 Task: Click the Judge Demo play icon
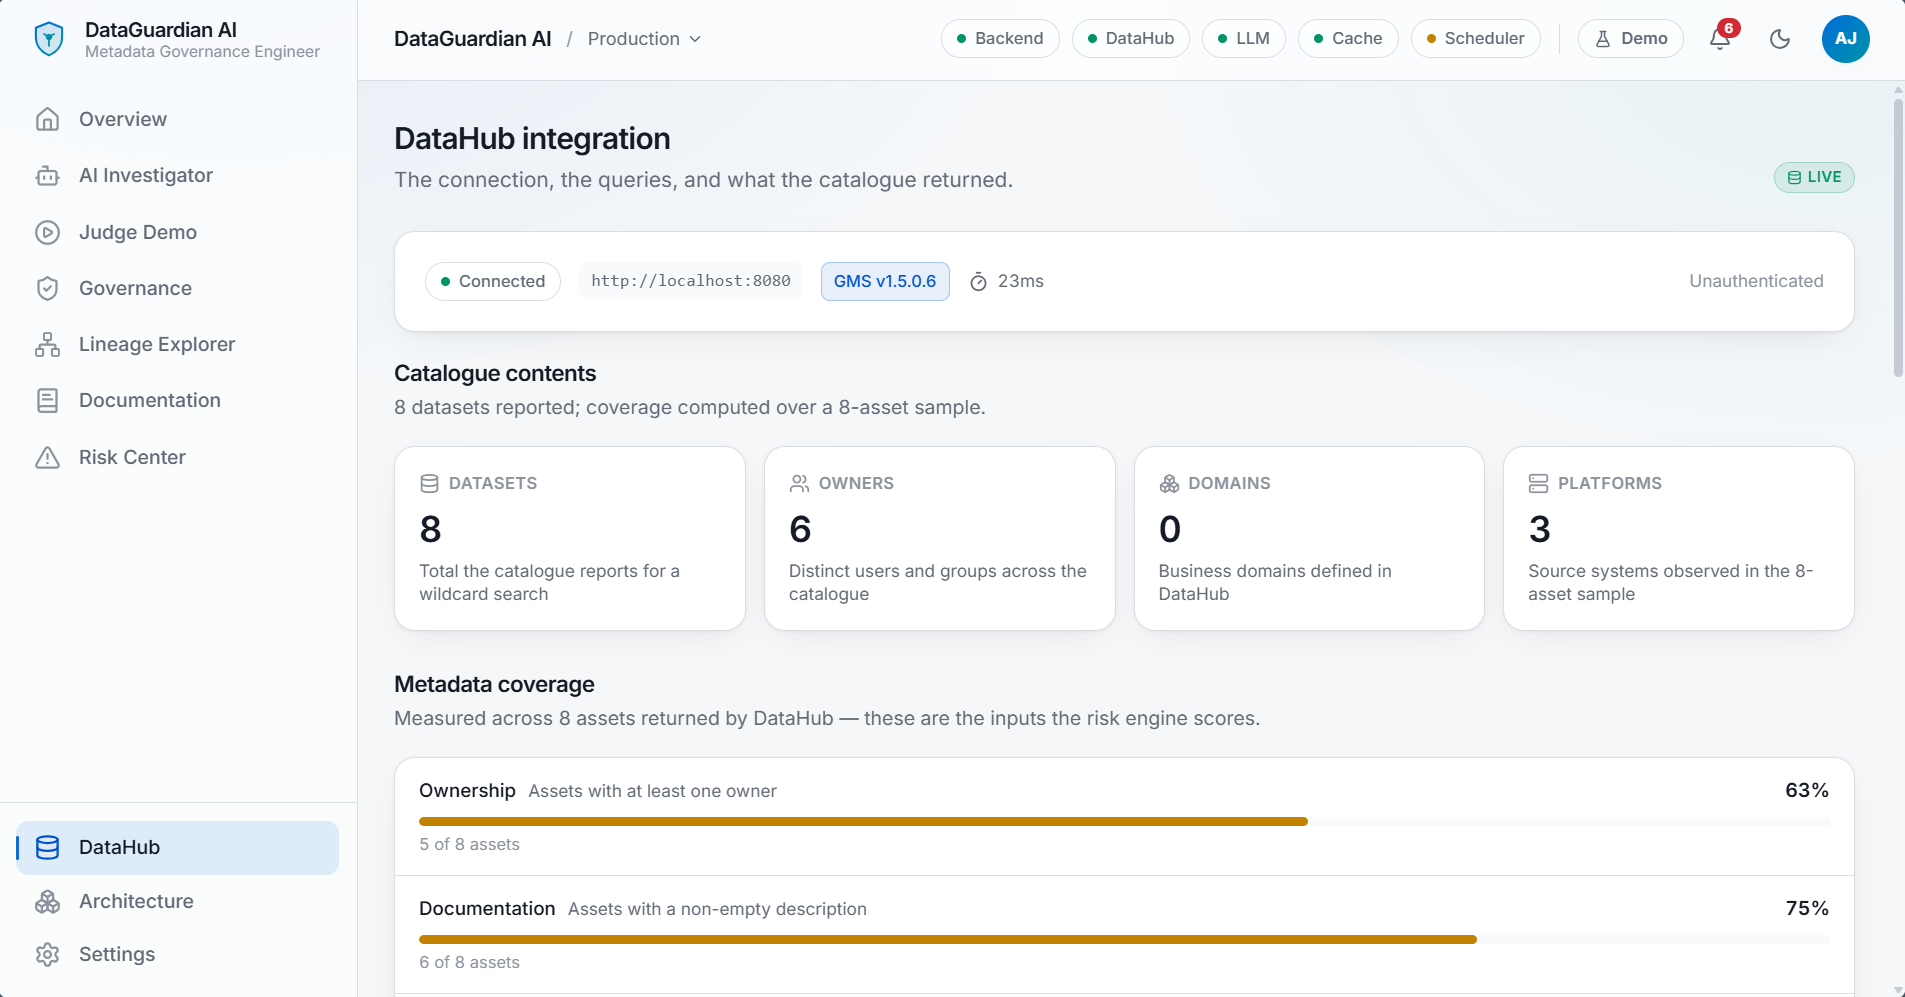[47, 232]
